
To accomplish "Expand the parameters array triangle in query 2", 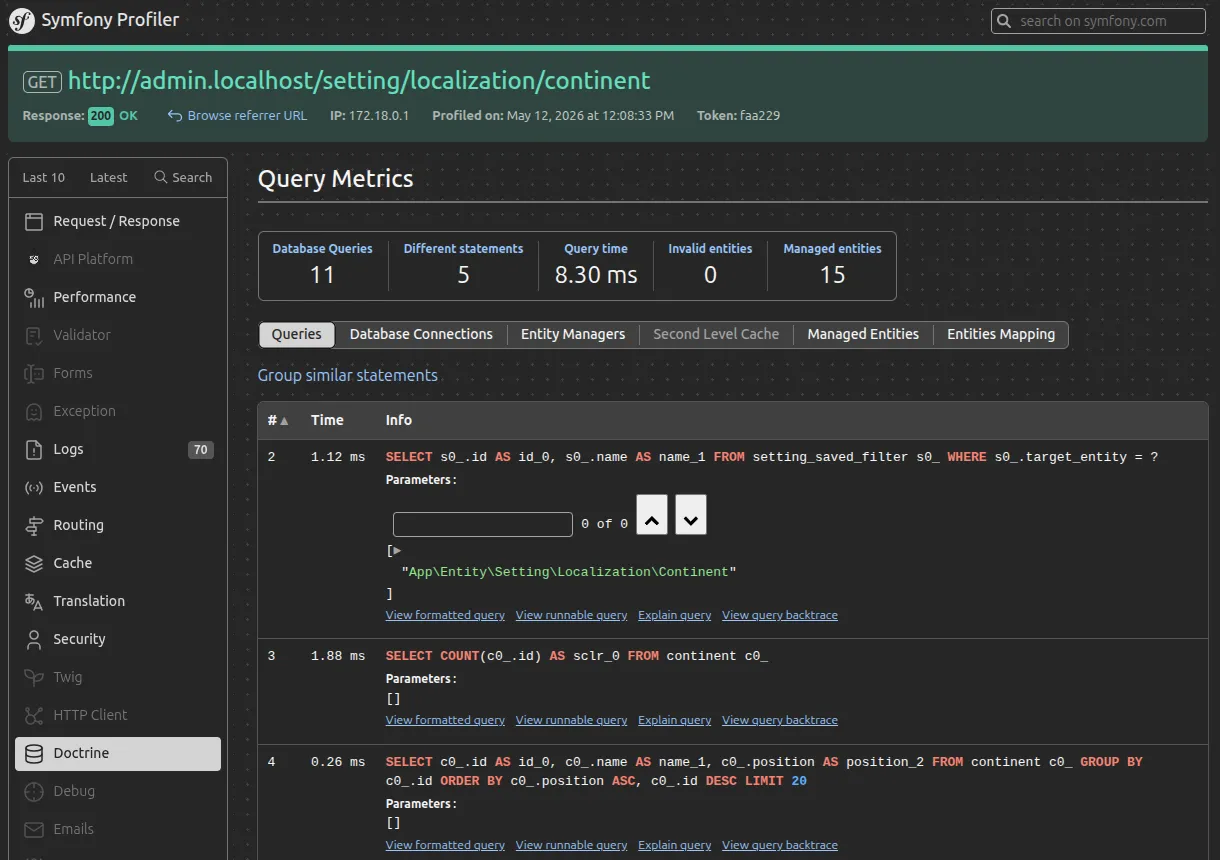I will coord(397,550).
